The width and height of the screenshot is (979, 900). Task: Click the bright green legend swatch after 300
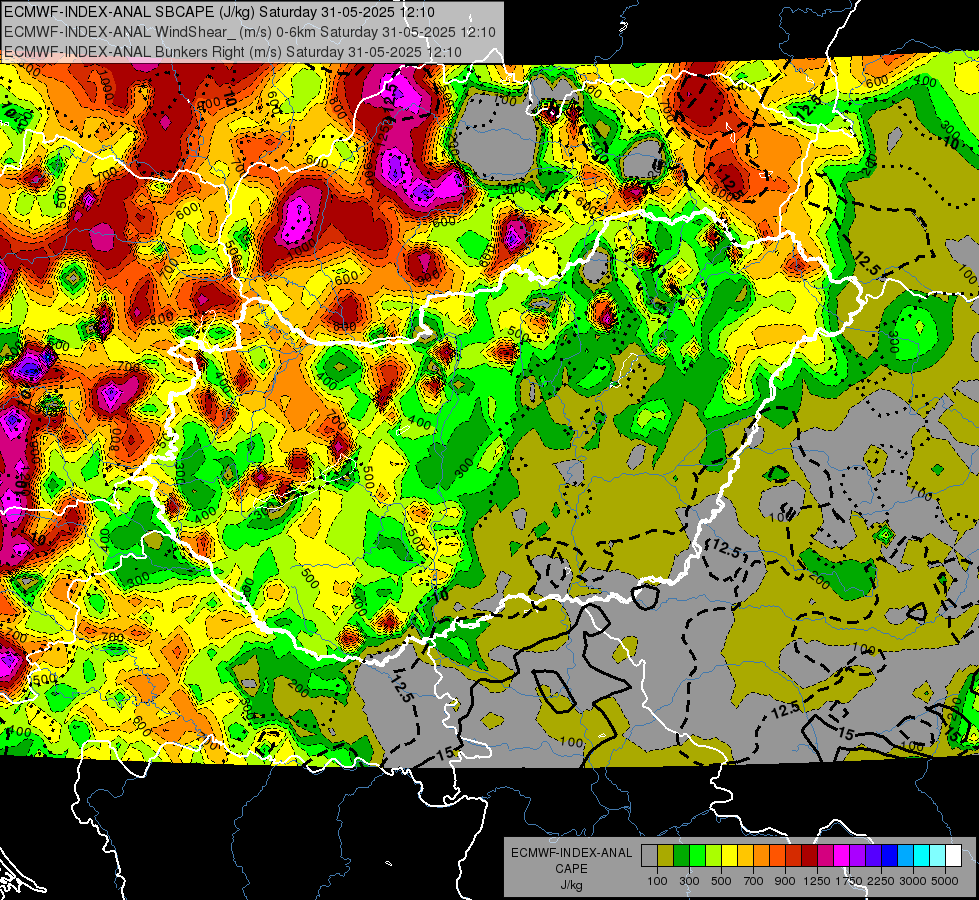[x=697, y=855]
